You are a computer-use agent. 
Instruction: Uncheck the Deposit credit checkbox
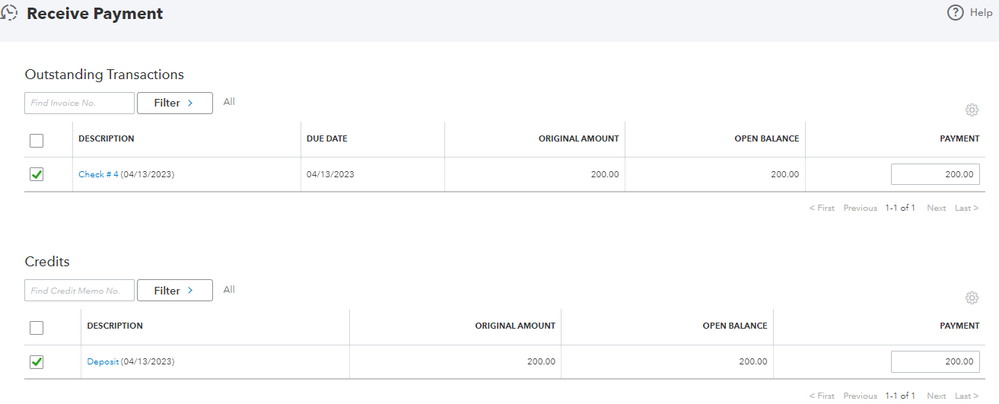(37, 362)
